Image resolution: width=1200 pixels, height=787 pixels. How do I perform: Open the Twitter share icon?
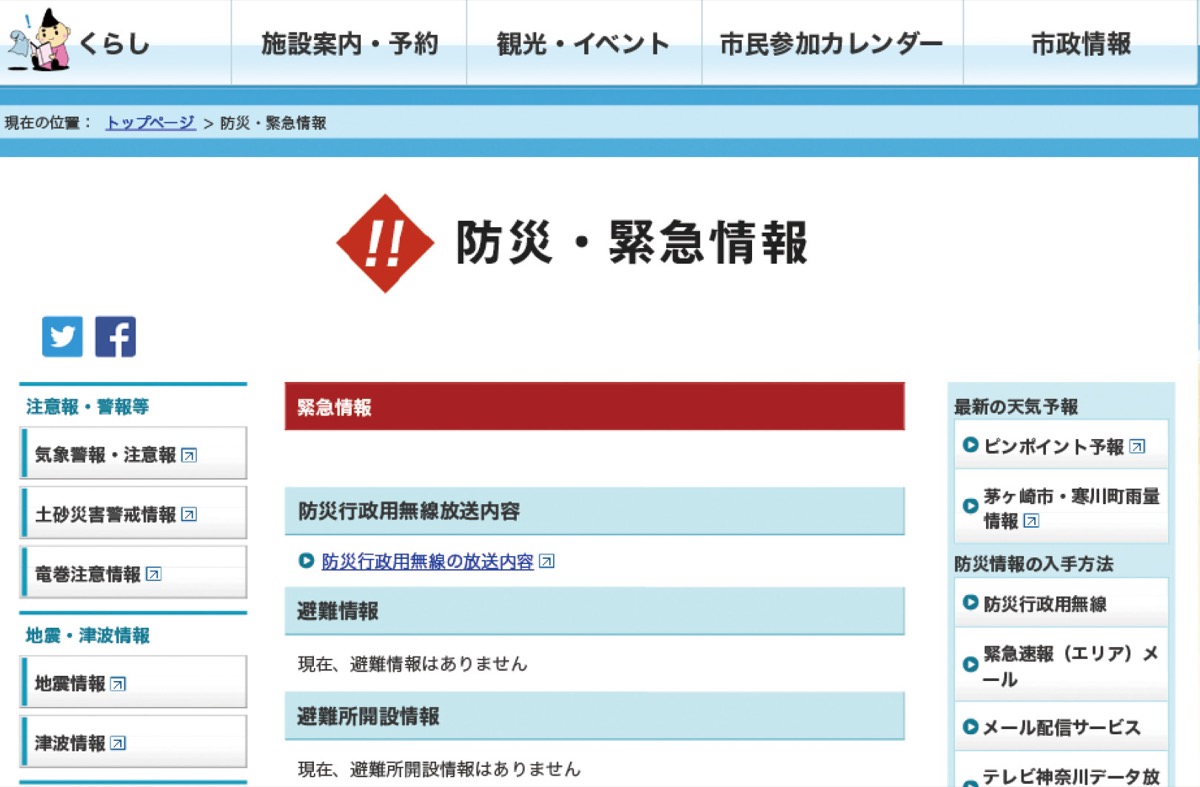click(62, 336)
